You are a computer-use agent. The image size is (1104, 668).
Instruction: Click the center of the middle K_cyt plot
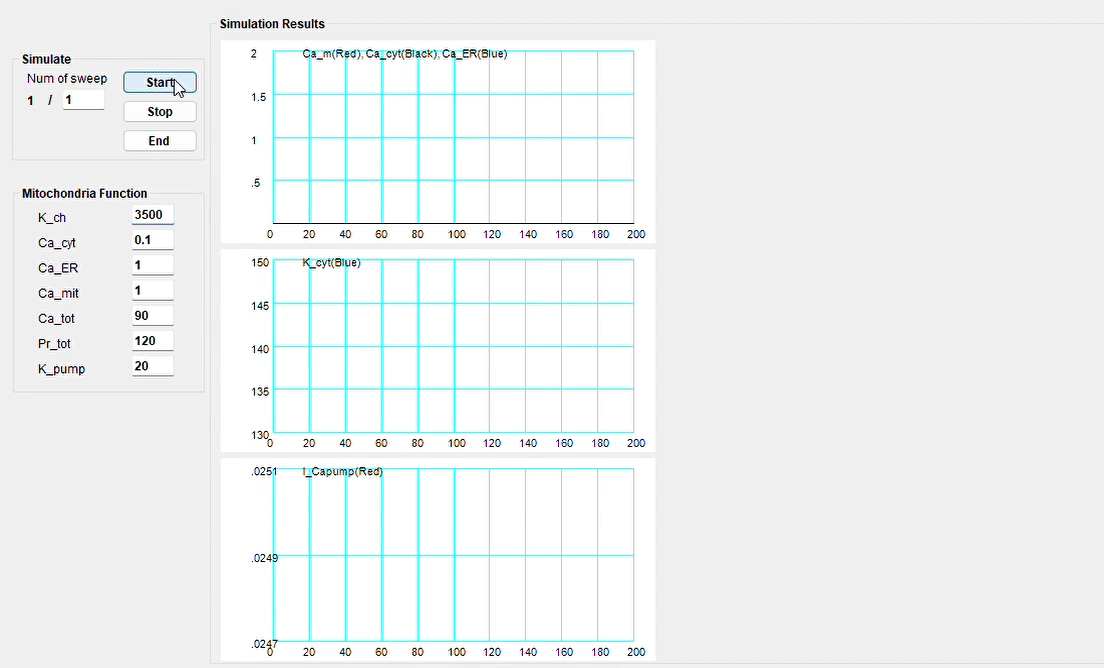[453, 347]
